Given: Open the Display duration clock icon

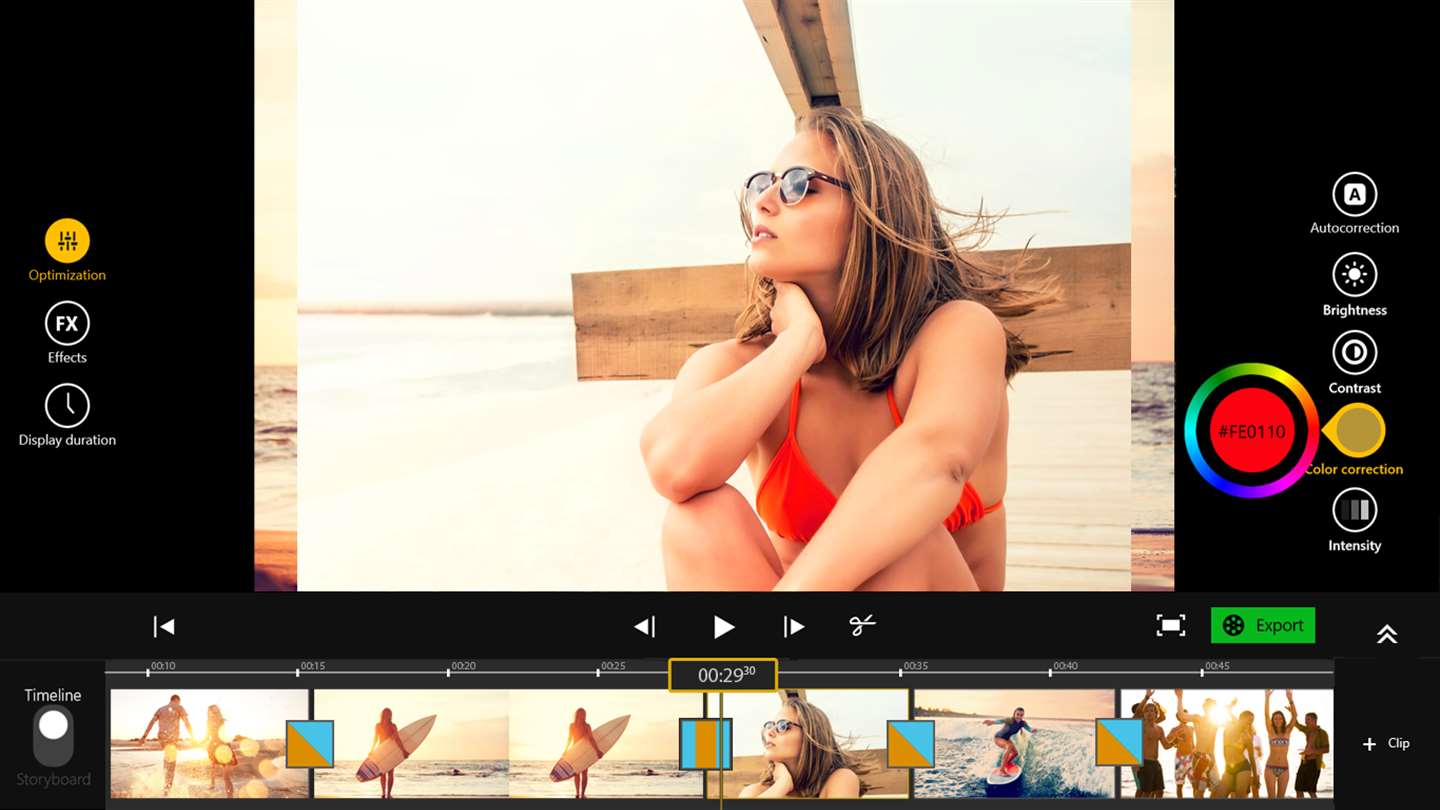Looking at the screenshot, I should click(x=67, y=406).
